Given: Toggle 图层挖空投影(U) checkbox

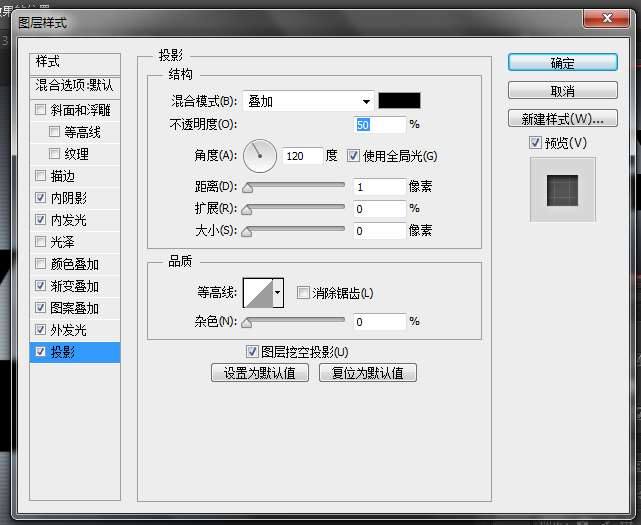Looking at the screenshot, I should point(252,351).
